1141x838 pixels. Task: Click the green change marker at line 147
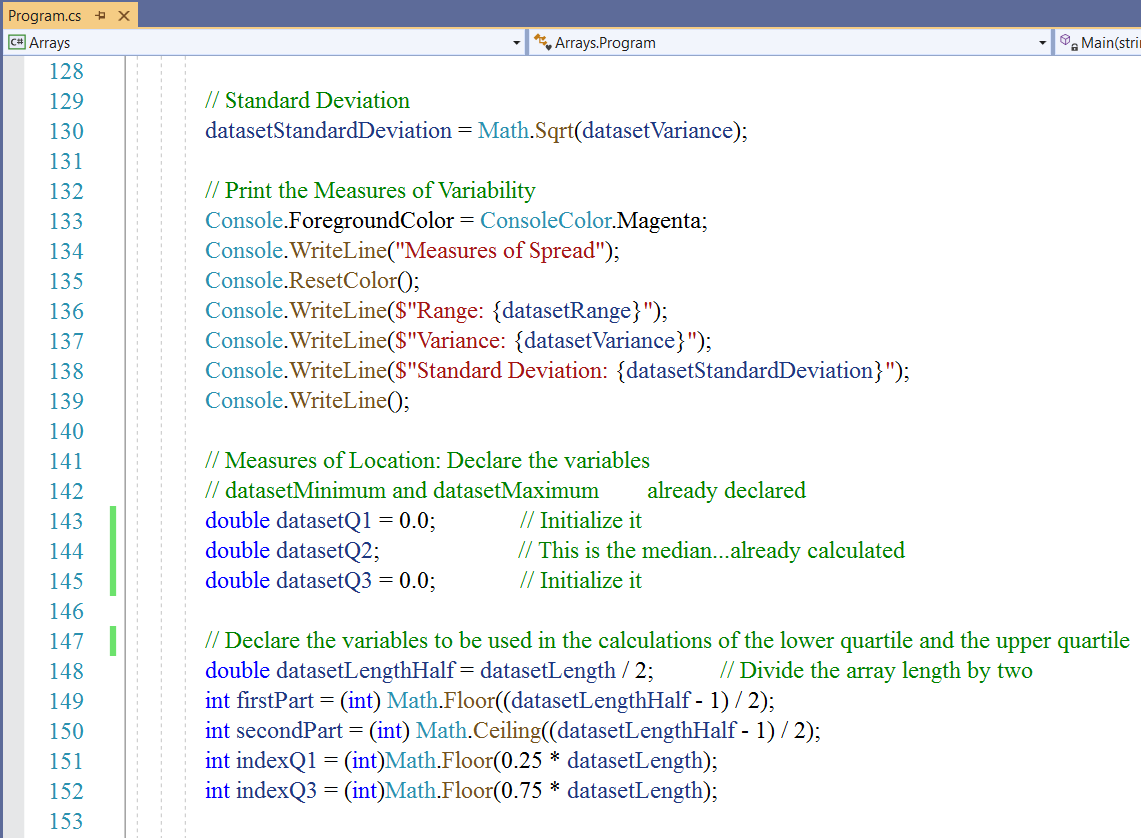coord(113,641)
